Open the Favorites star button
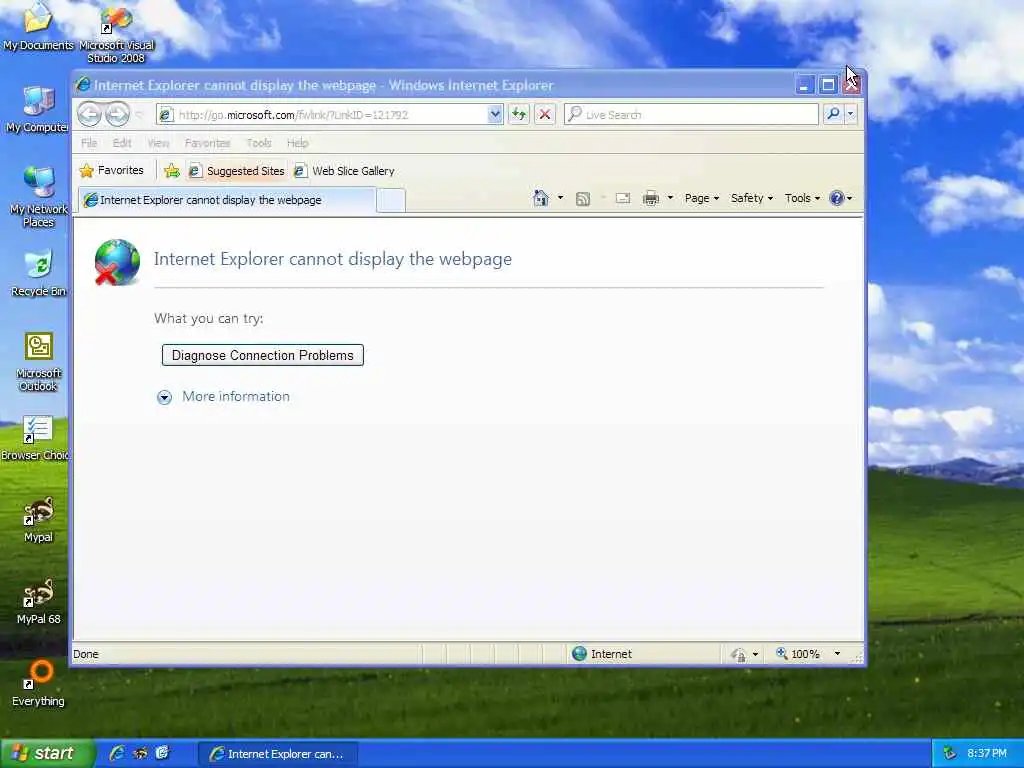 click(x=112, y=170)
